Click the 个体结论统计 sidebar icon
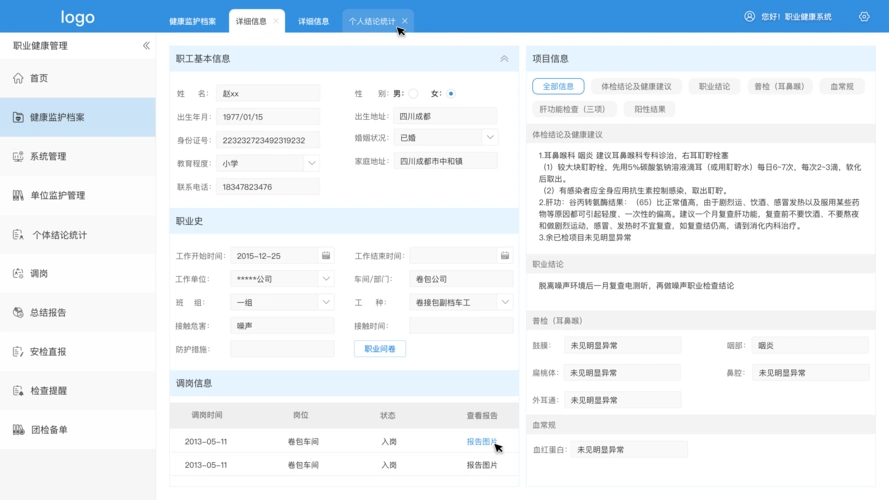 (18, 235)
